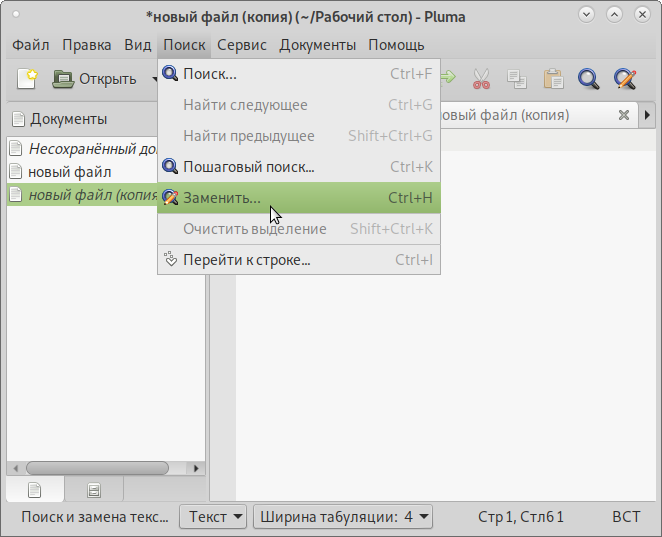Click the clipboard paste icon in toolbar
This screenshot has height=537, width=662.
tap(552, 79)
